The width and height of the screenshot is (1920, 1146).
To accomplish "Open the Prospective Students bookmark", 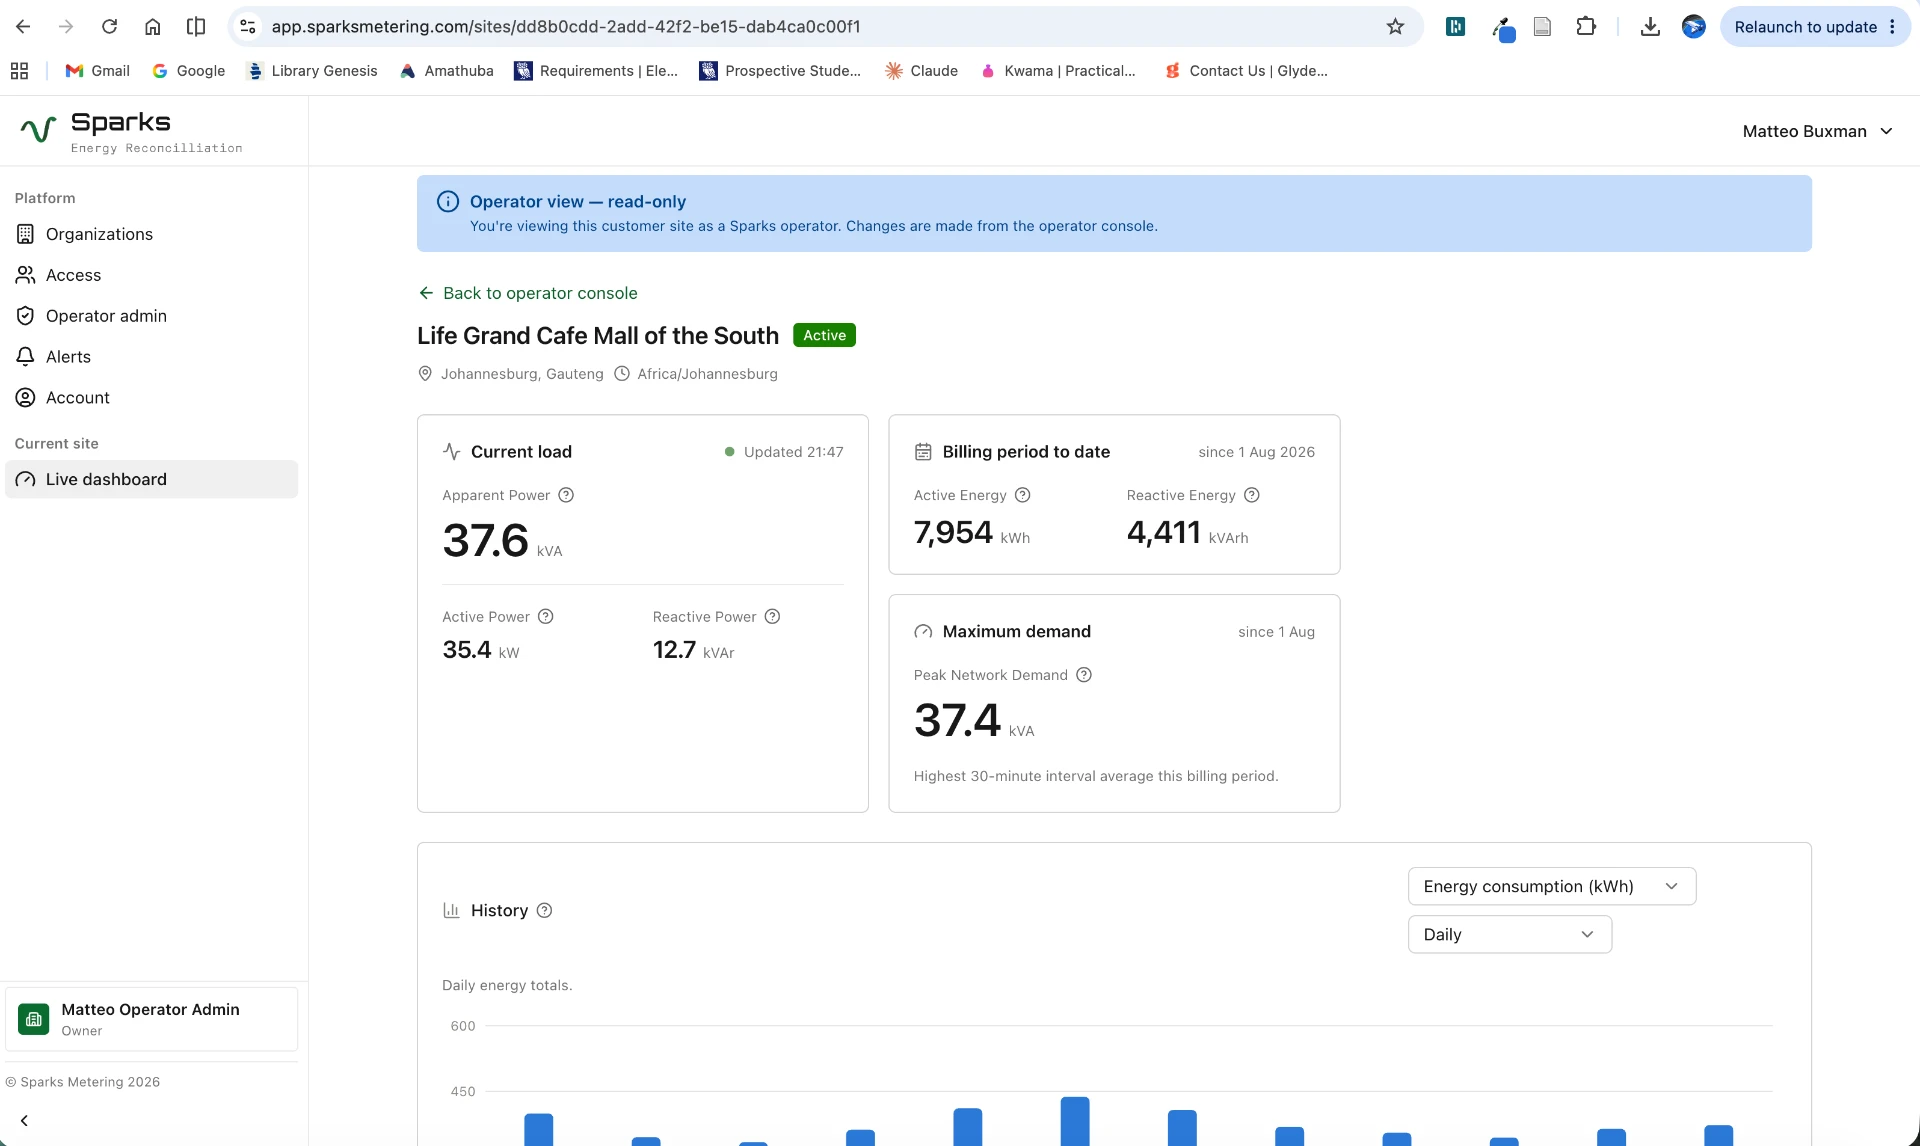I will [x=780, y=71].
